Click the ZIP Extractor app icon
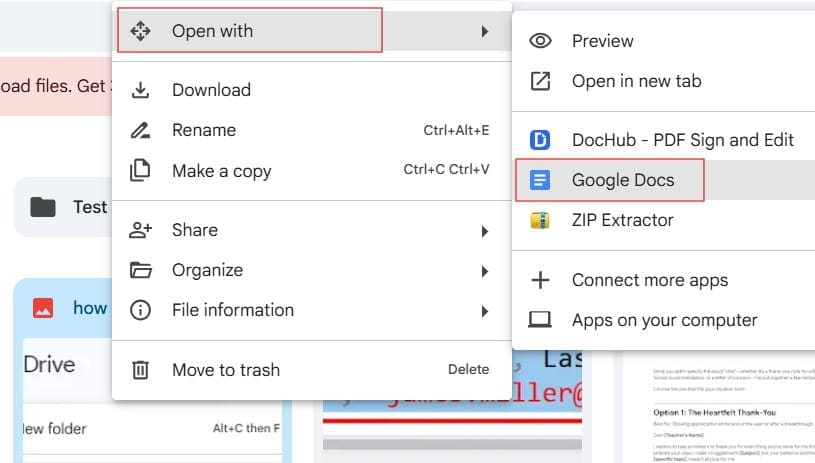Image resolution: width=815 pixels, height=463 pixels. 540,220
